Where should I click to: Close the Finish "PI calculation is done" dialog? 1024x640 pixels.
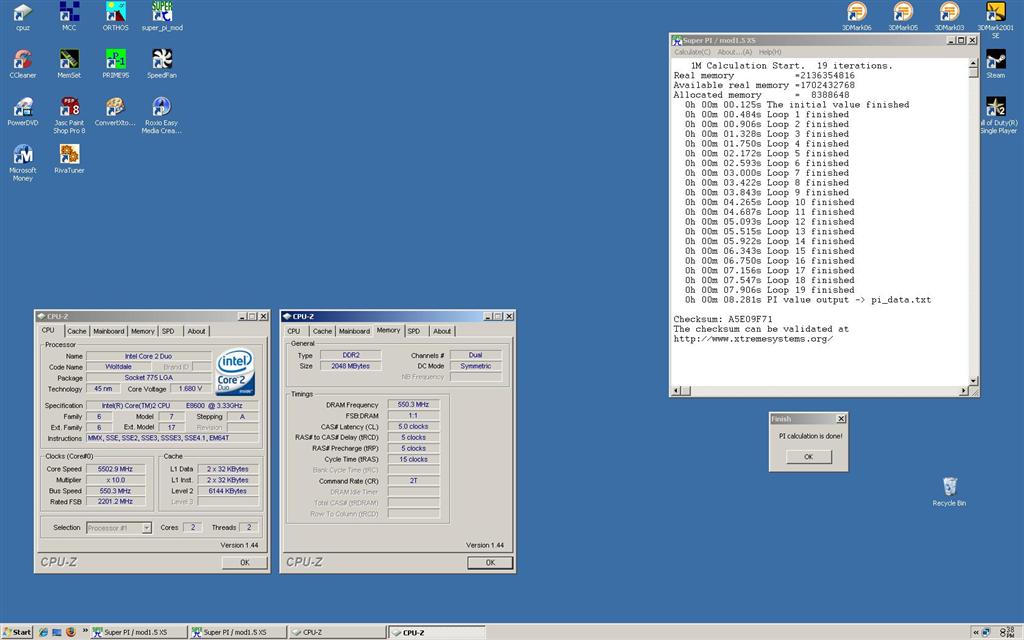point(841,419)
